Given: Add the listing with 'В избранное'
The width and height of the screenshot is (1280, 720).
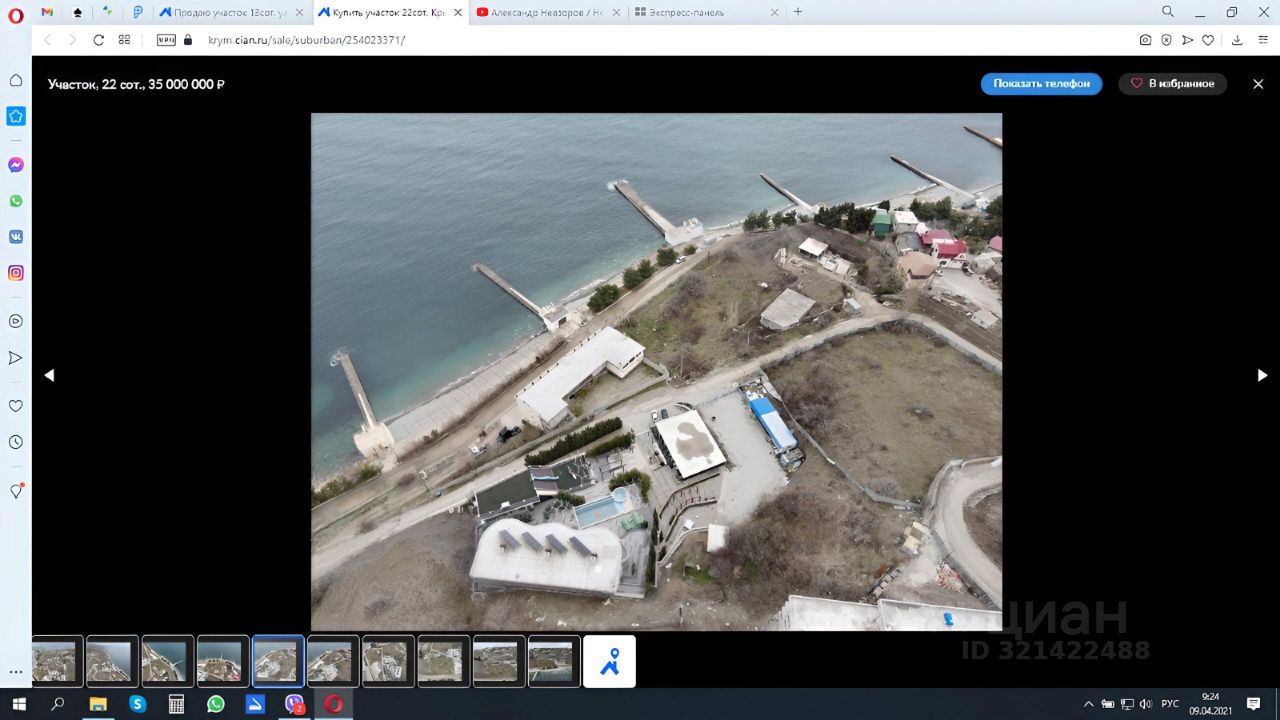Looking at the screenshot, I should coord(1173,84).
